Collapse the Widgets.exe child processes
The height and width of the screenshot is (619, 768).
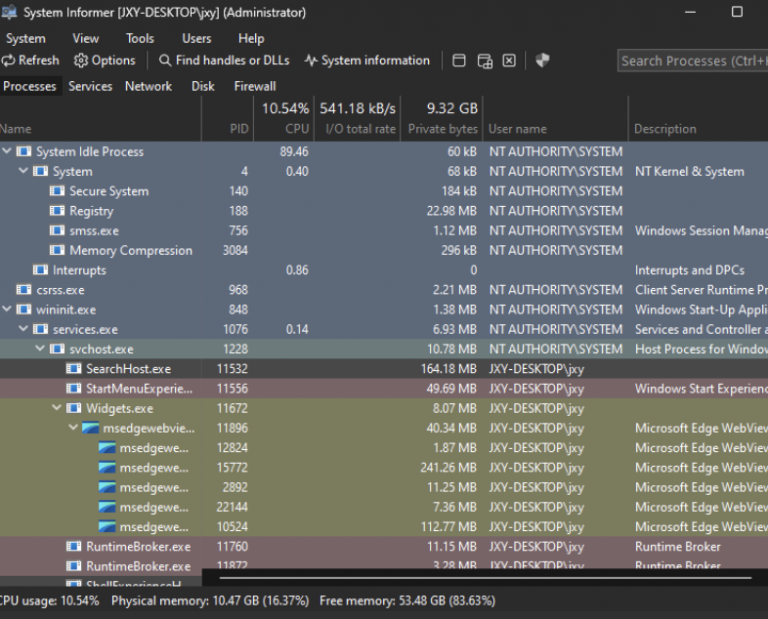click(57, 408)
